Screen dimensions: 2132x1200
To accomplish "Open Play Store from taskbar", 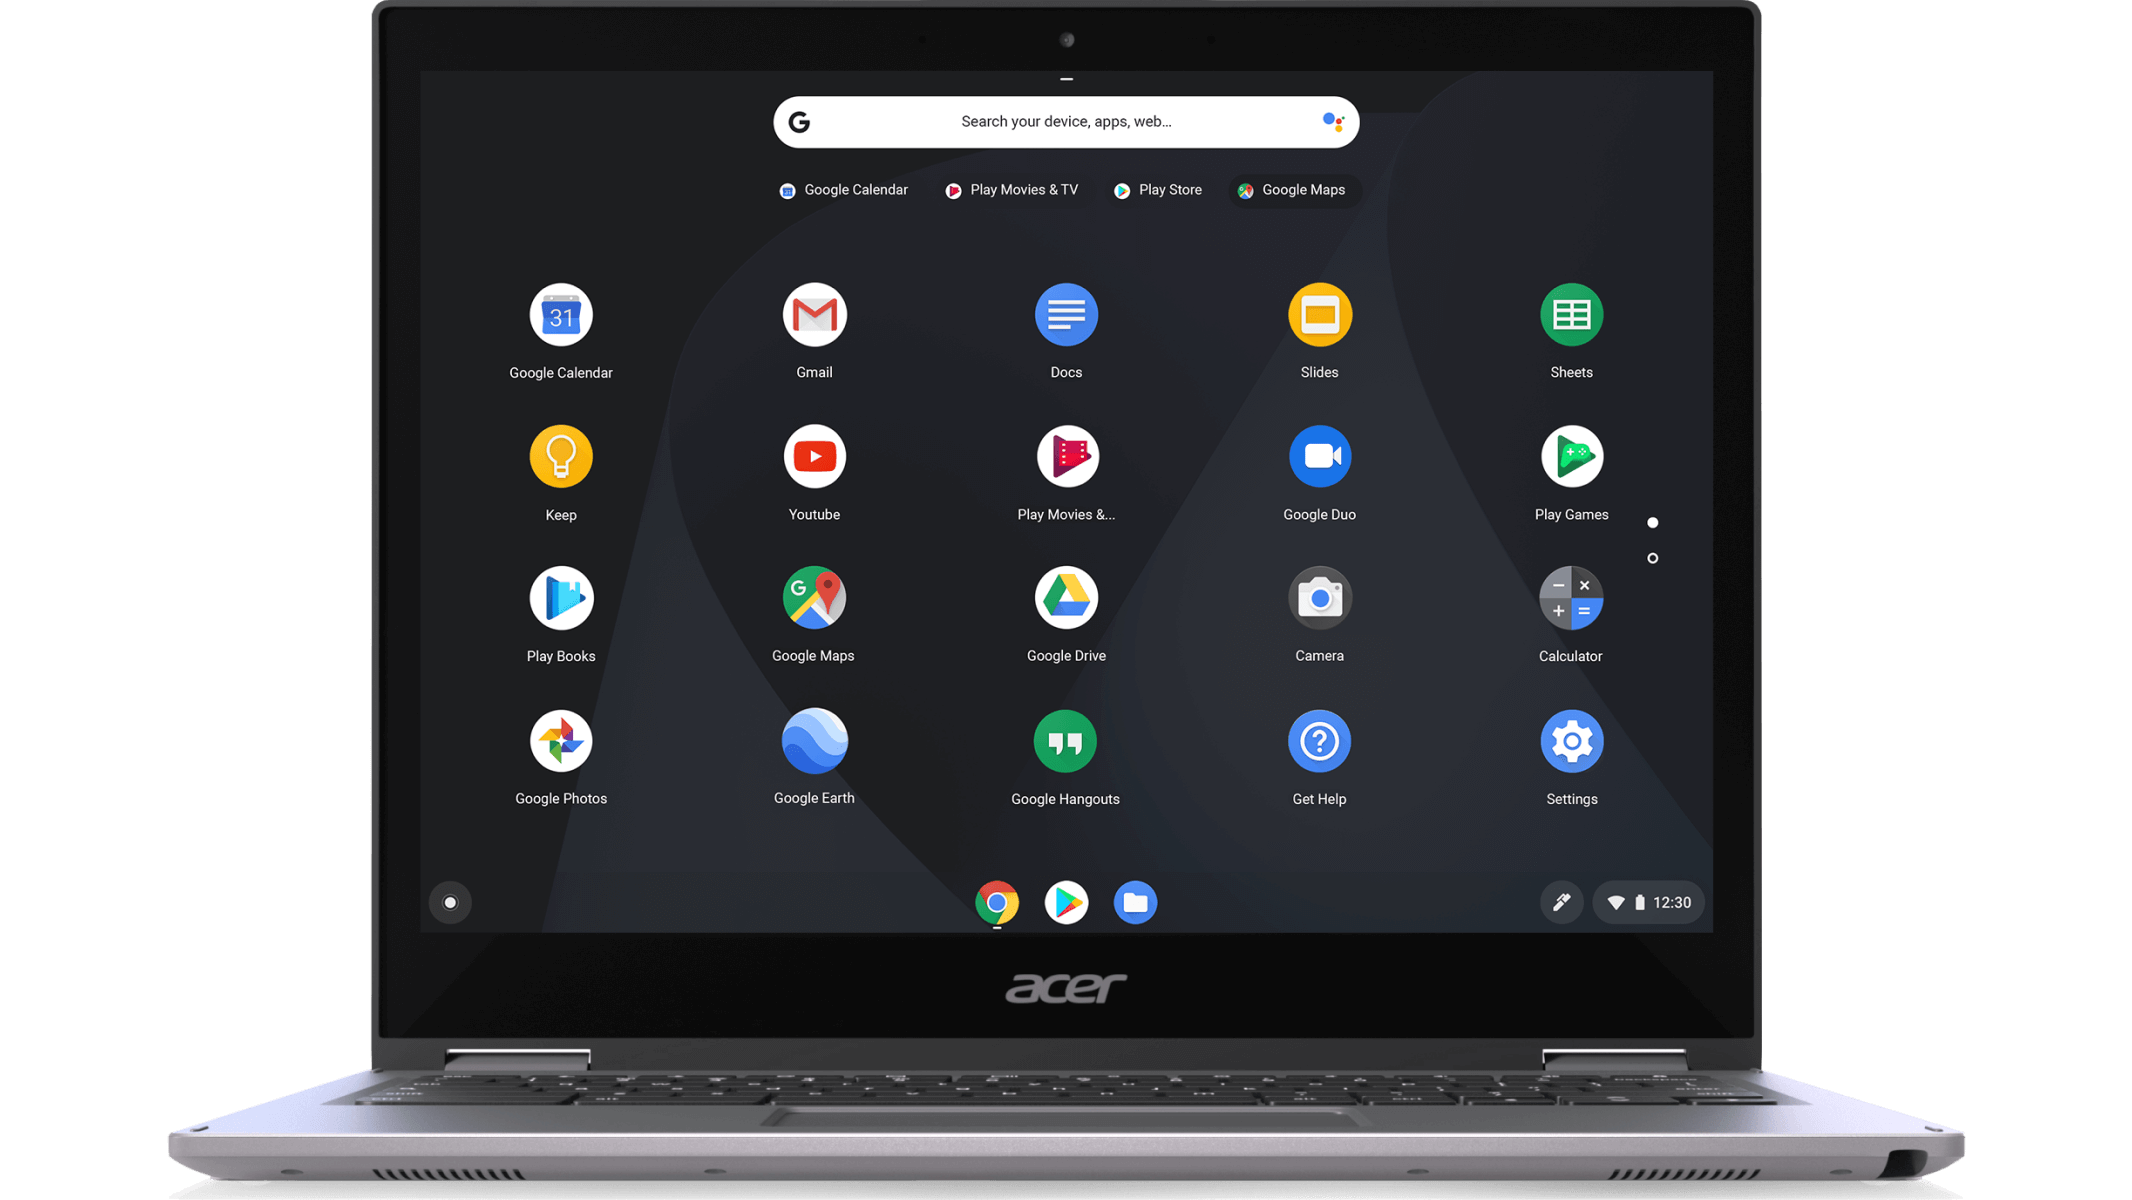I will 1066,901.
